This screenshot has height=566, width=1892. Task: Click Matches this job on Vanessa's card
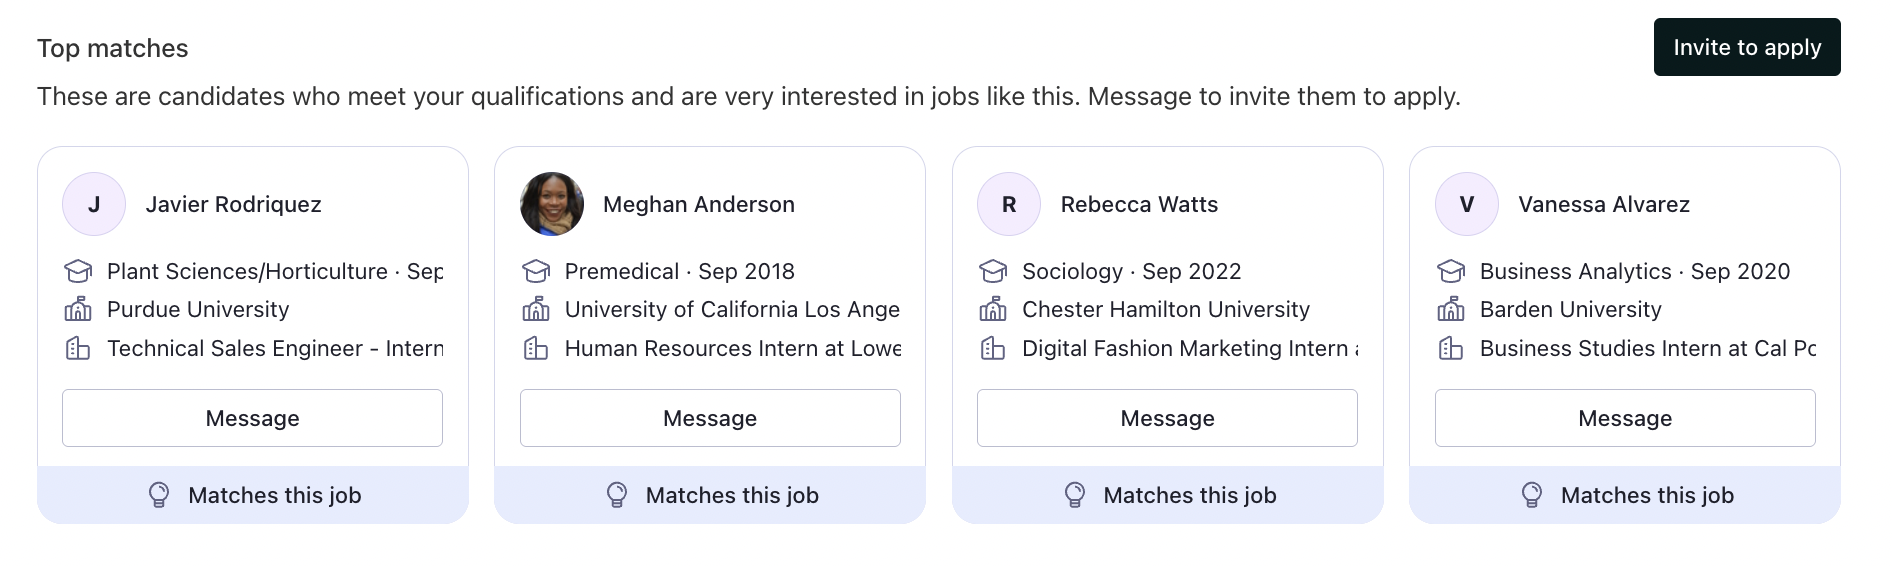pos(1647,495)
